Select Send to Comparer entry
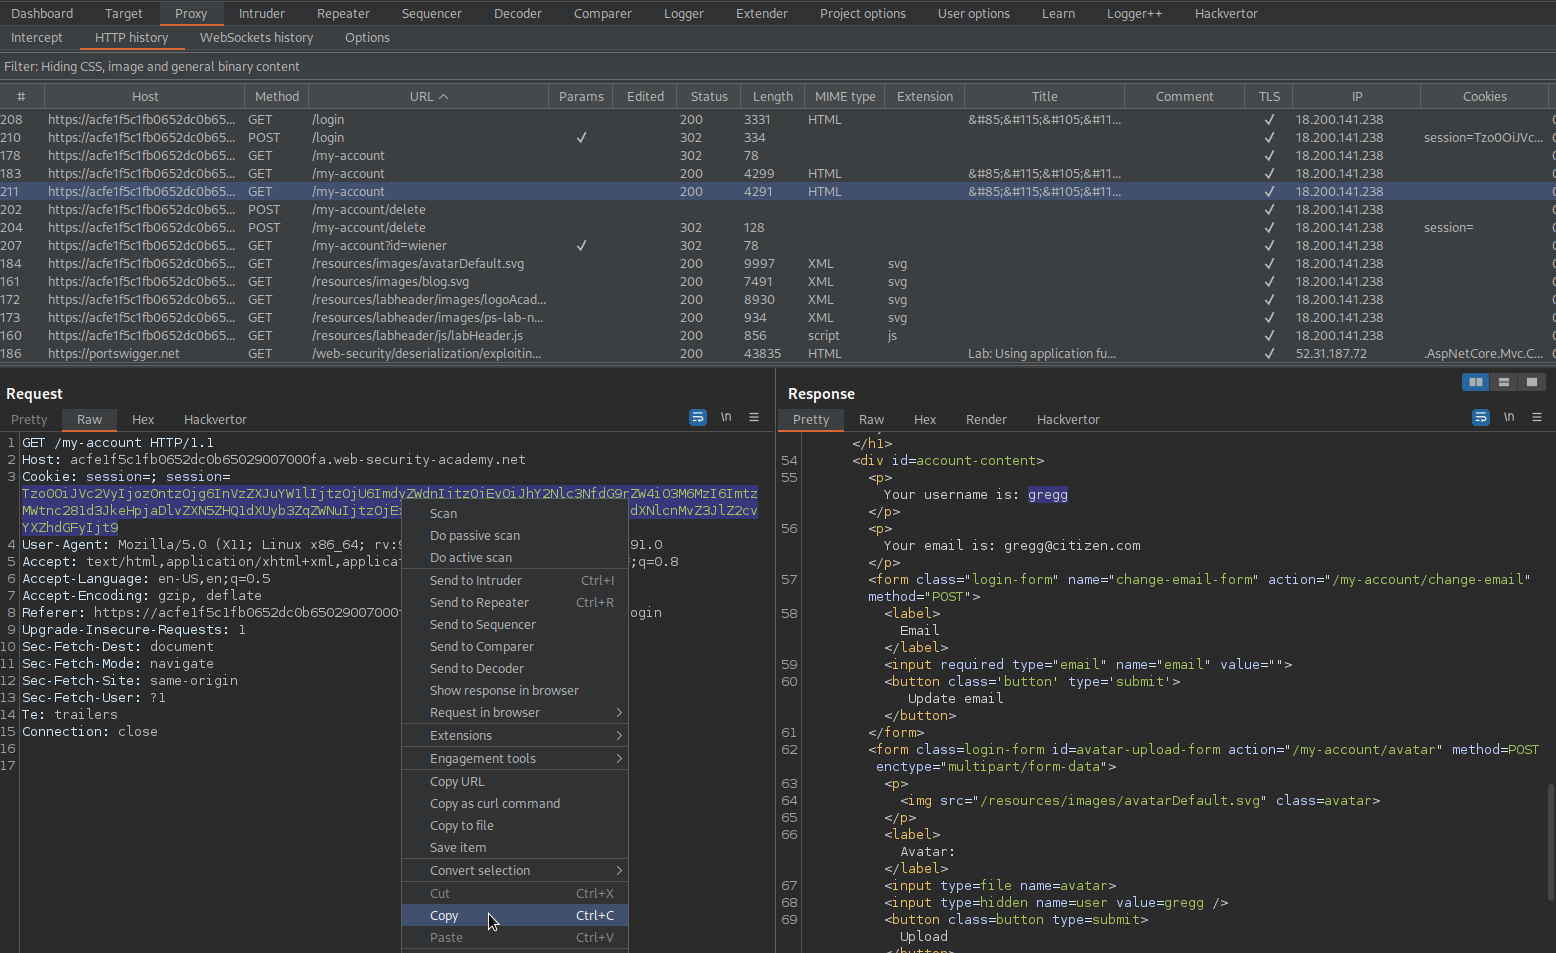This screenshot has width=1556, height=953. click(515, 647)
